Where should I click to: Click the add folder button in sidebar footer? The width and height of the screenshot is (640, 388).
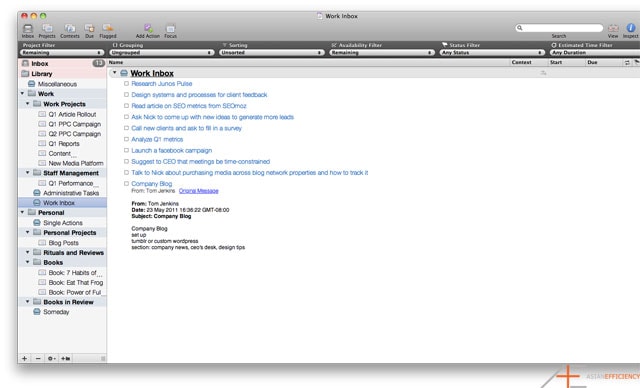[65, 358]
